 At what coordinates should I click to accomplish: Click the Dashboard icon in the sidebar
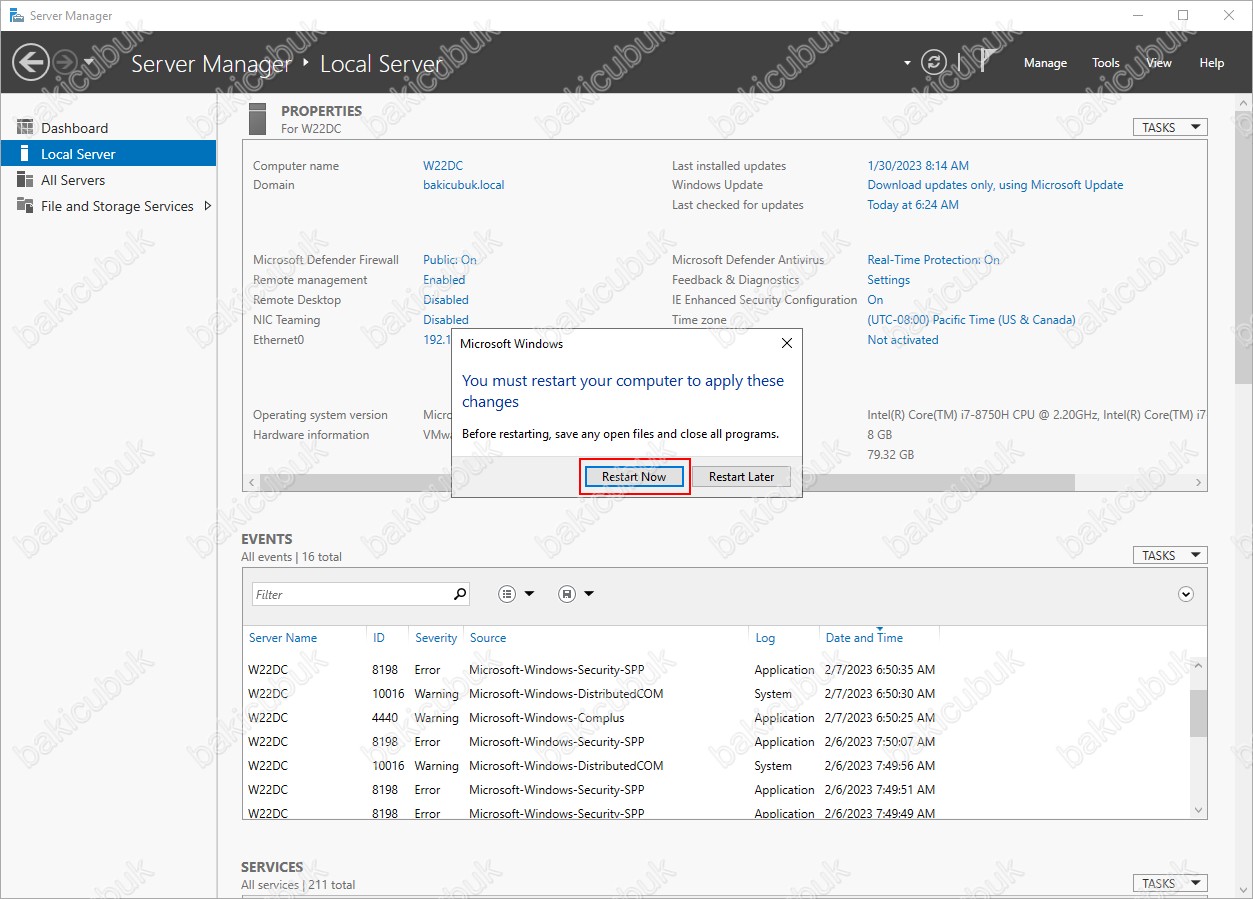(x=25, y=128)
